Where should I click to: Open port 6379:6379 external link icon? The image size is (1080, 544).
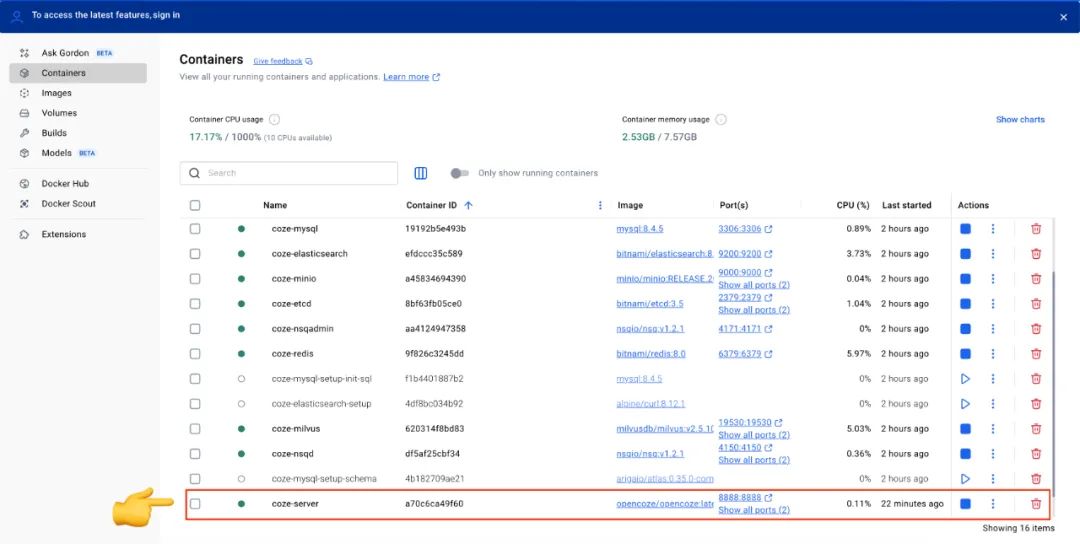click(768, 354)
